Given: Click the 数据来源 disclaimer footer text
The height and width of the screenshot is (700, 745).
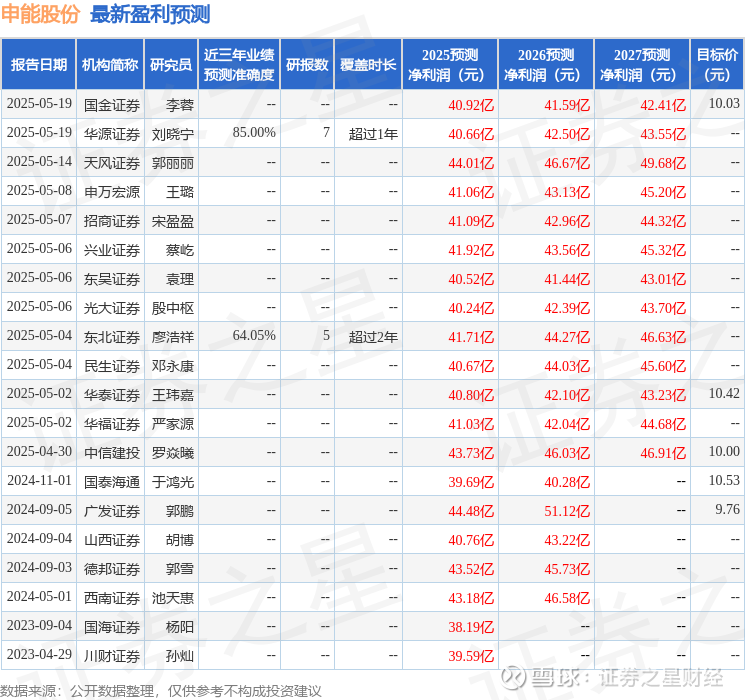Looking at the screenshot, I should coord(161,690).
